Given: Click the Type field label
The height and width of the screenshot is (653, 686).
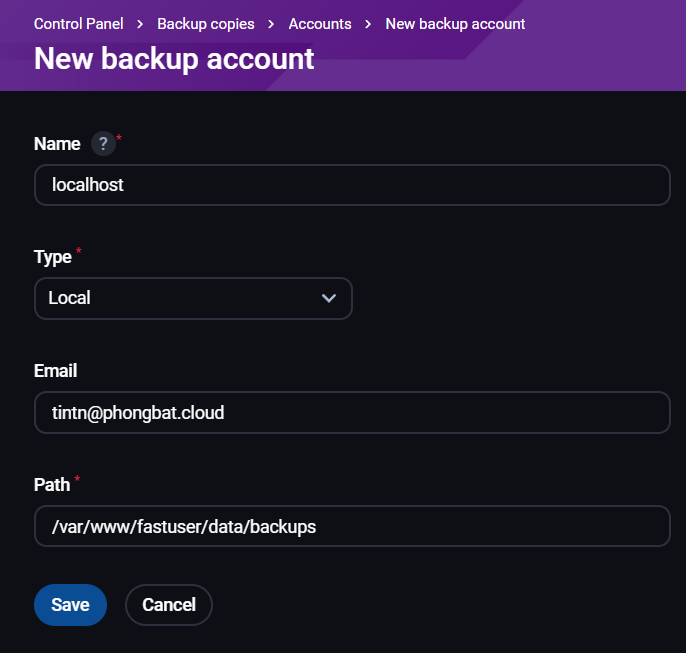Looking at the screenshot, I should 53,257.
